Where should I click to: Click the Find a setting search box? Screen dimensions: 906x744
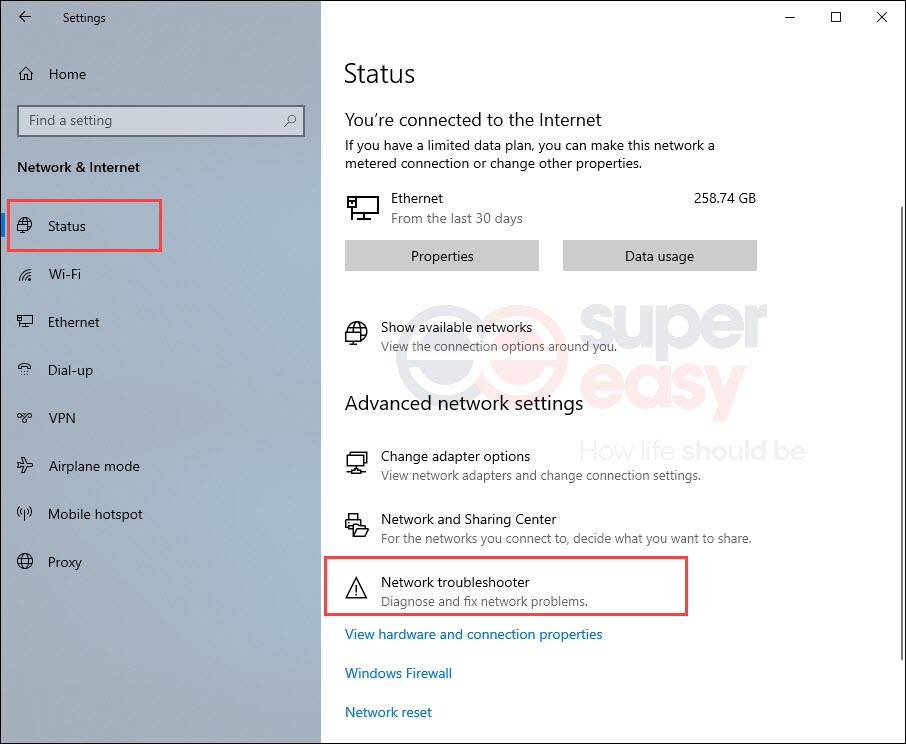pos(161,121)
